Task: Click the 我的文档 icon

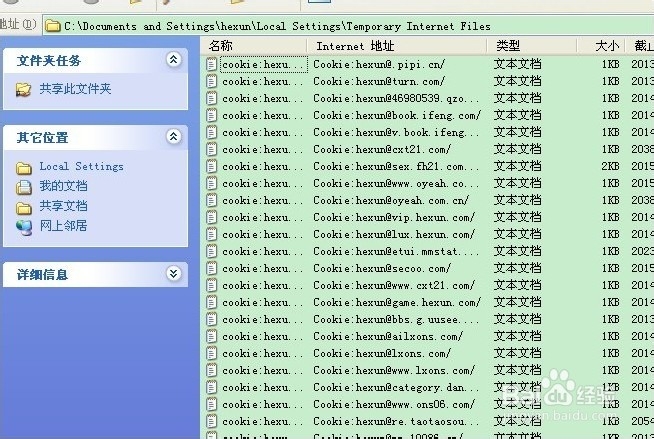Action: (x=24, y=187)
